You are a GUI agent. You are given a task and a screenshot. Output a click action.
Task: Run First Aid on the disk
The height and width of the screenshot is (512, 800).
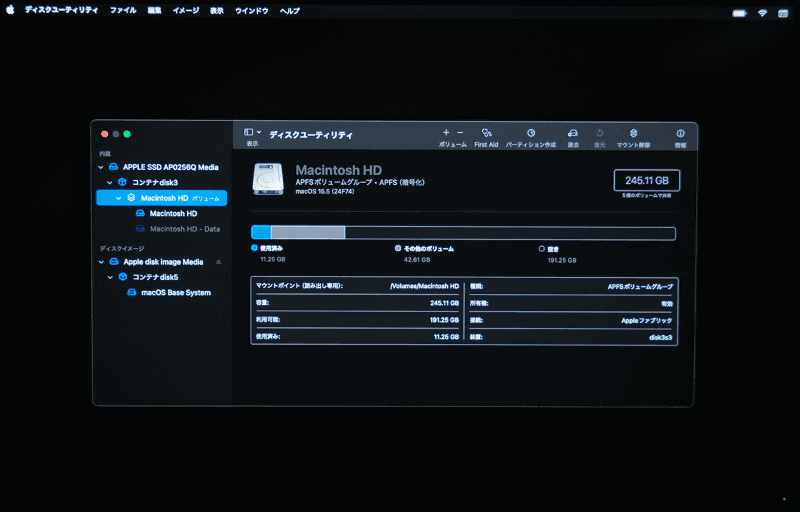[486, 133]
